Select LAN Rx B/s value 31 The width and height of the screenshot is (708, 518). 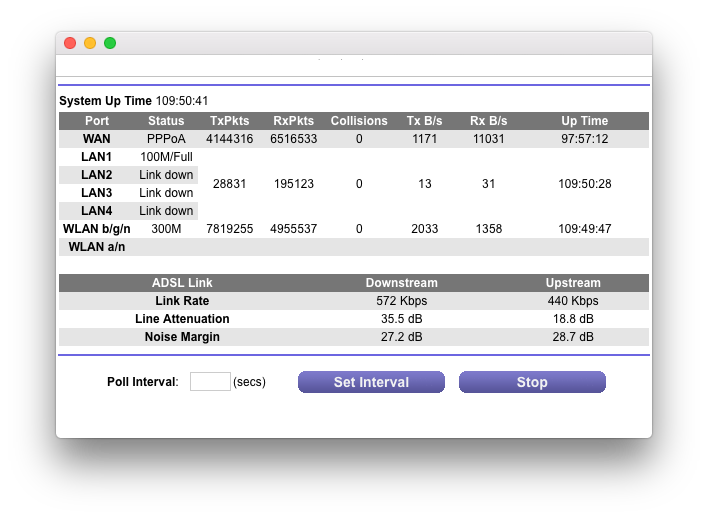(x=489, y=184)
